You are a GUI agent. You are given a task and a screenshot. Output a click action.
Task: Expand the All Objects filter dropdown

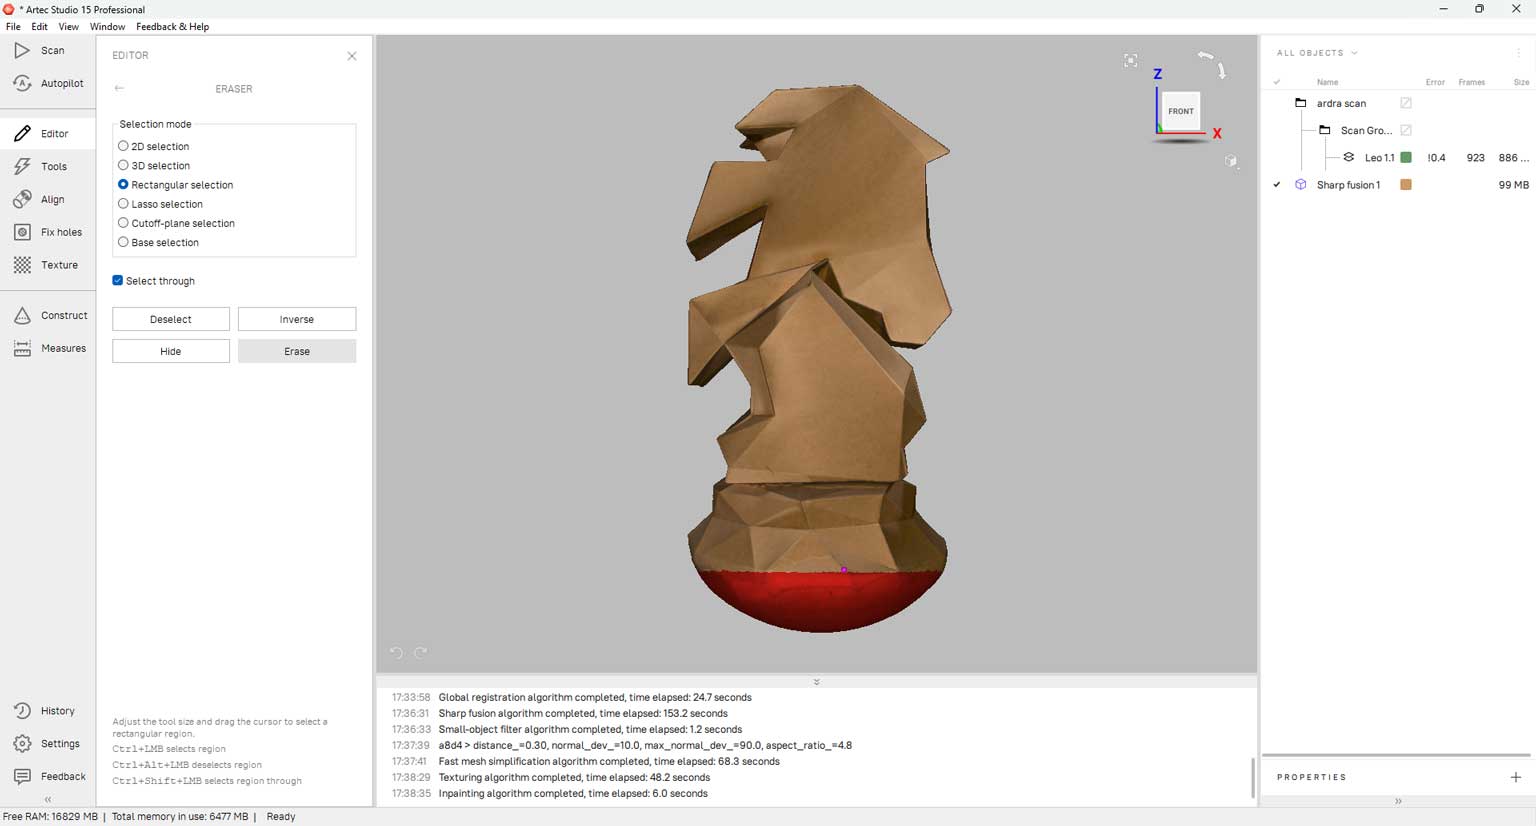(1354, 53)
